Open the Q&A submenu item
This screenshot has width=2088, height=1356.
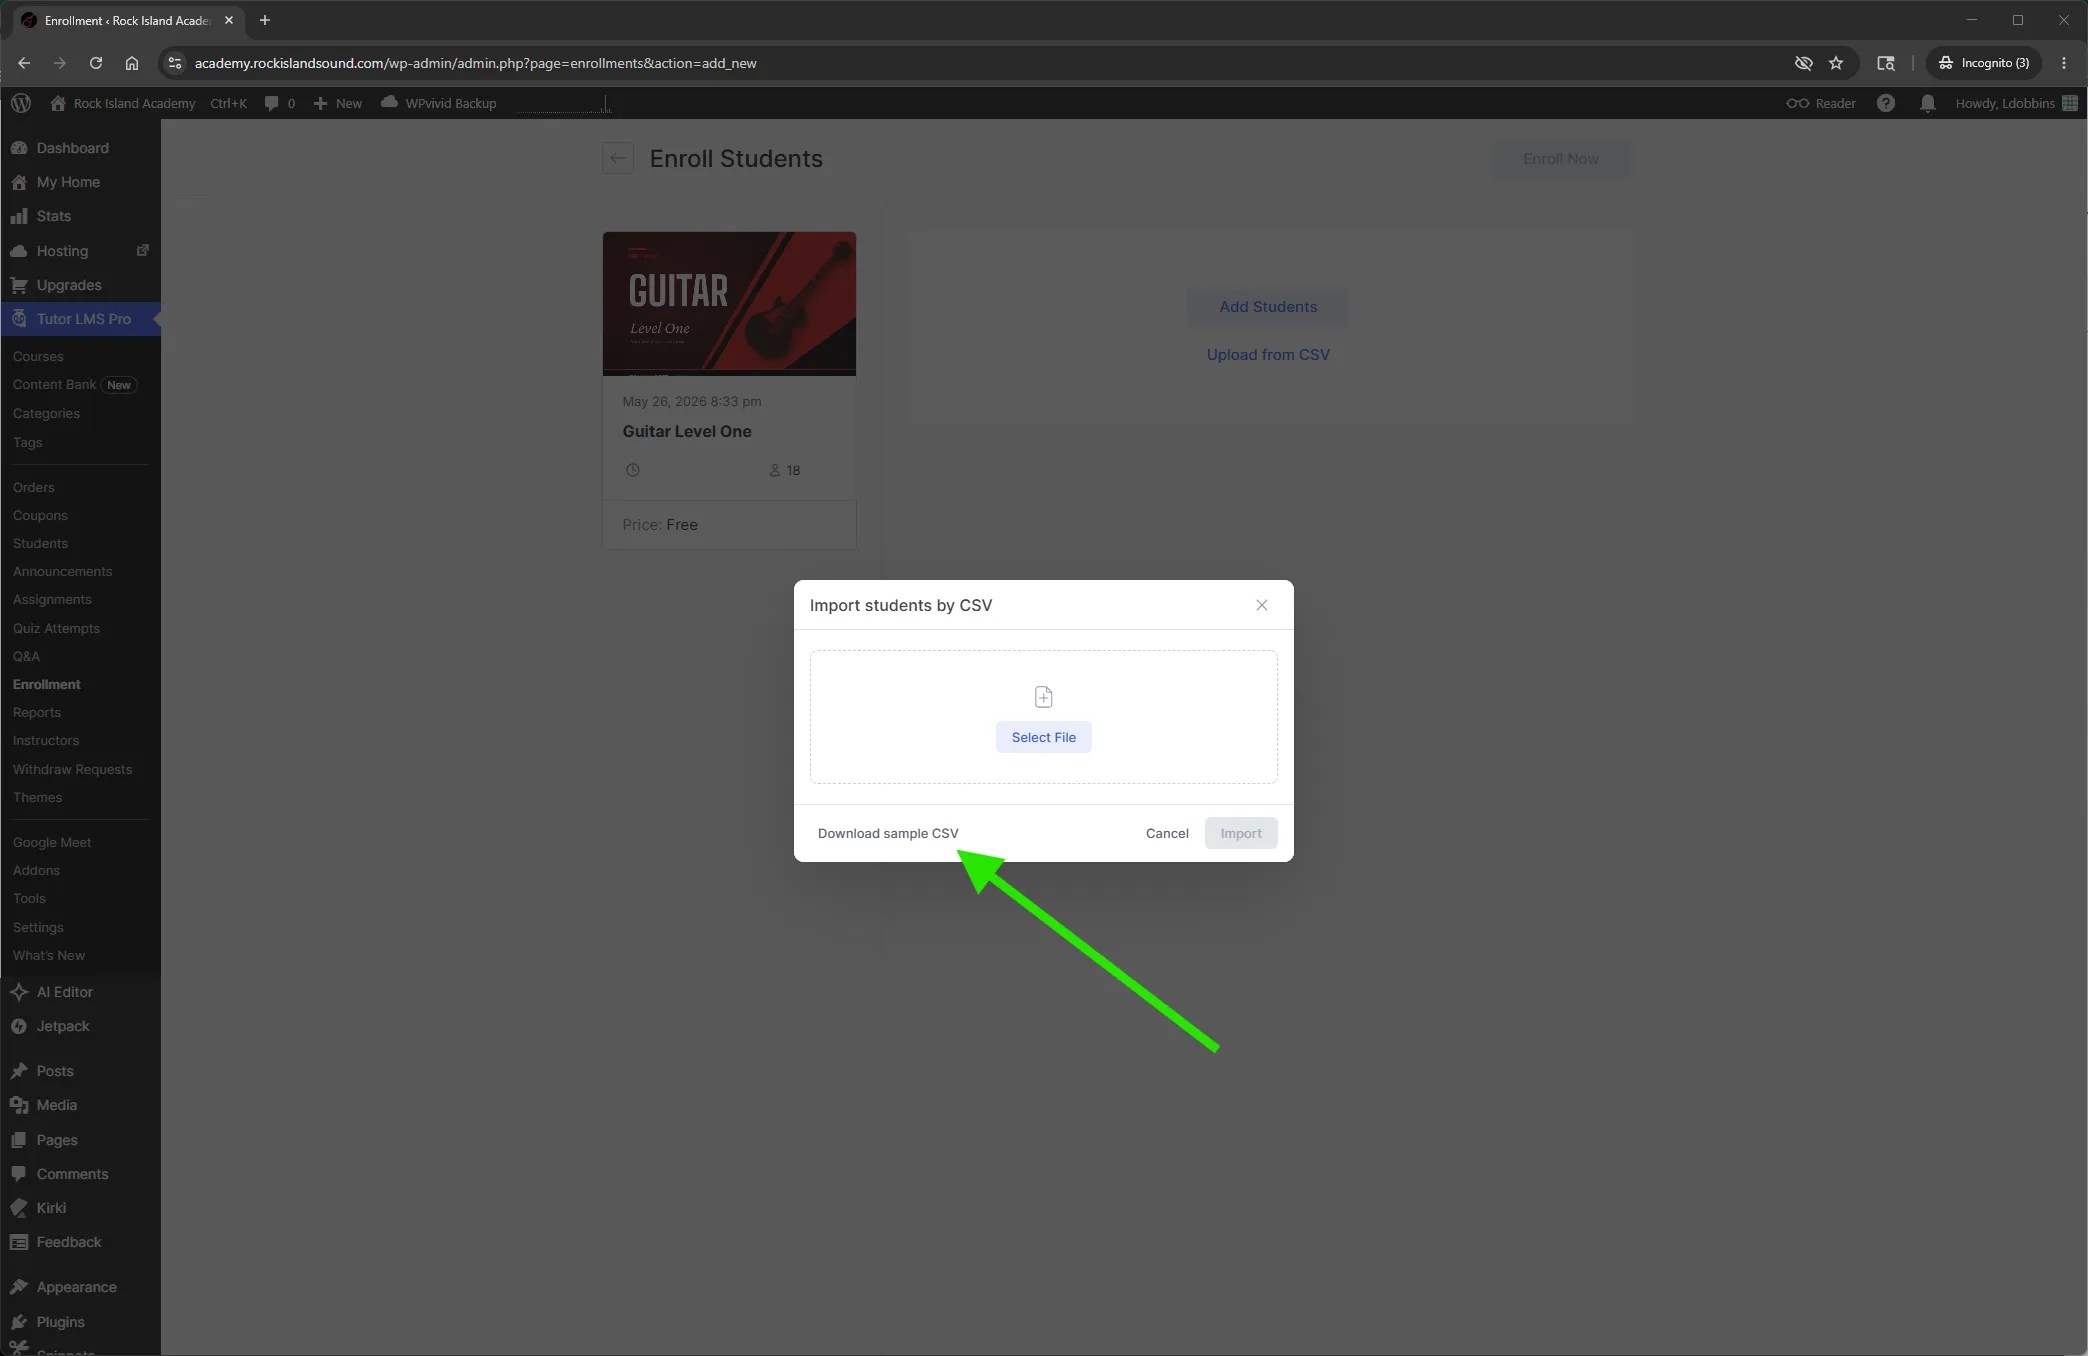(x=26, y=656)
